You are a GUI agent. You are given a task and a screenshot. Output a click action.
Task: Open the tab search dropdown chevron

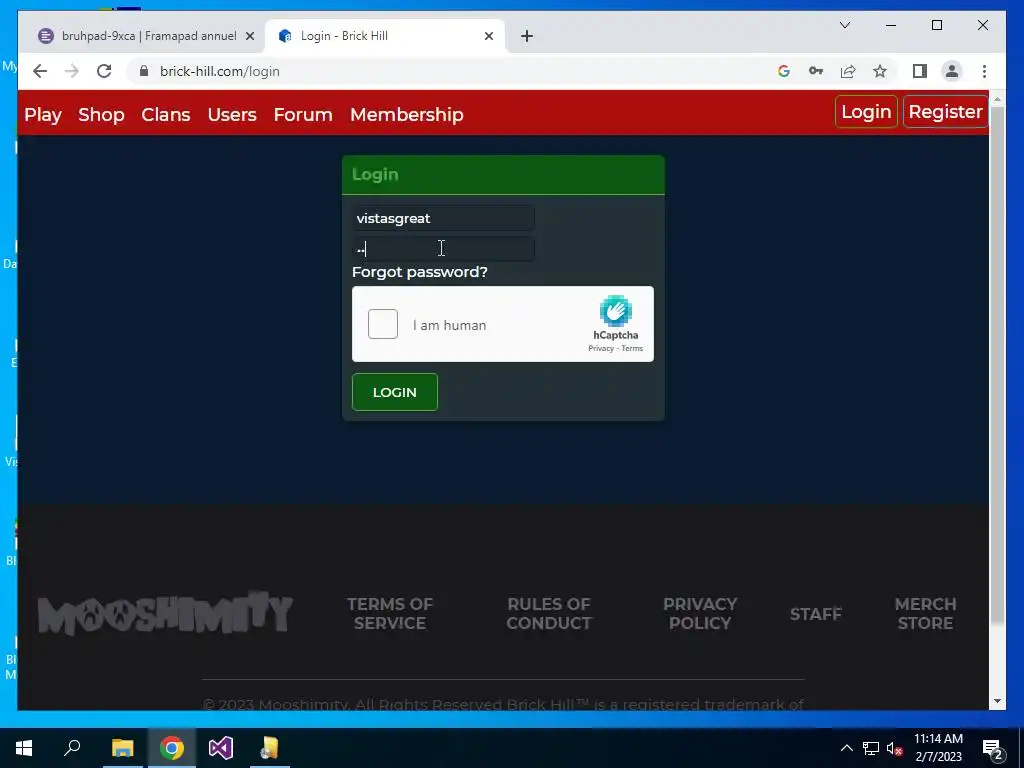pyautogui.click(x=844, y=25)
